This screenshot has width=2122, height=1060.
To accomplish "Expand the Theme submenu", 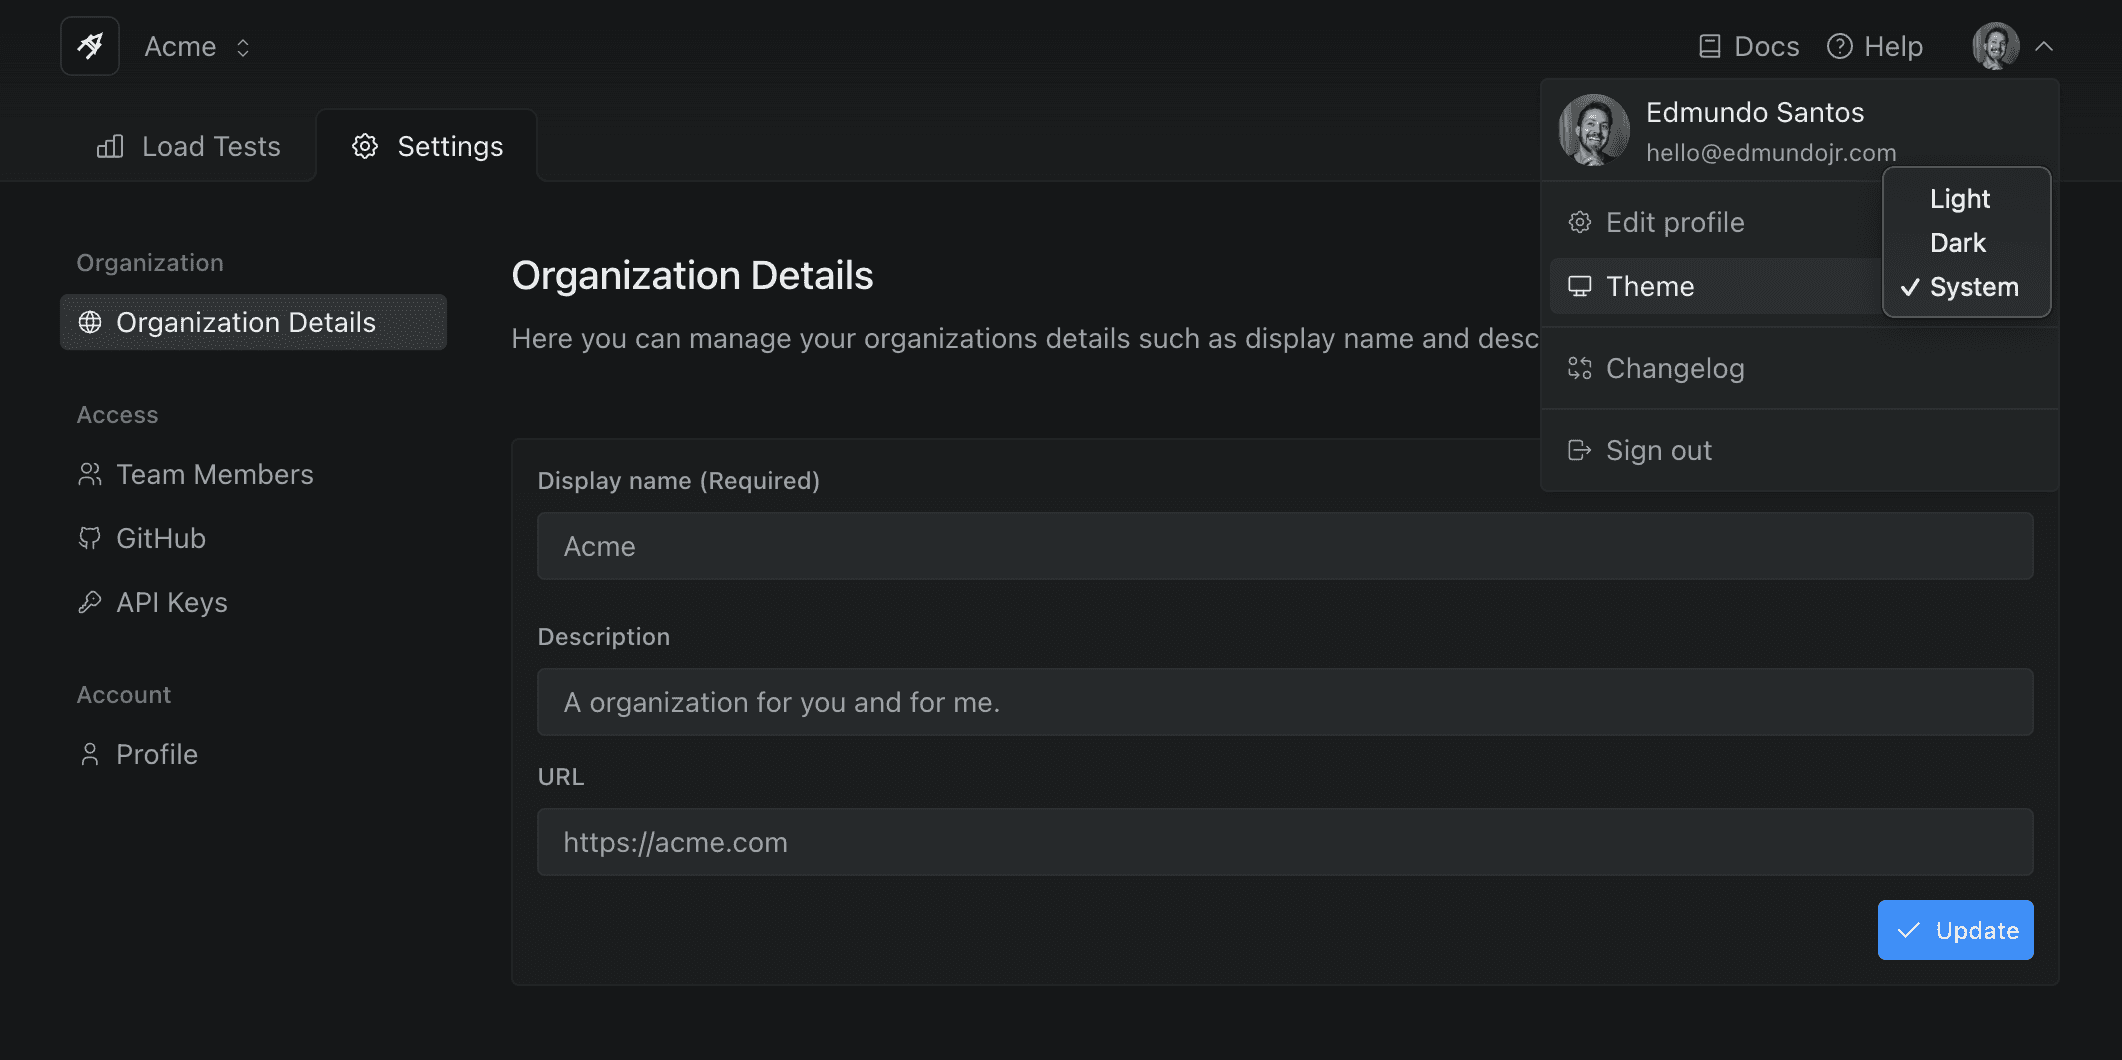I will 1650,286.
